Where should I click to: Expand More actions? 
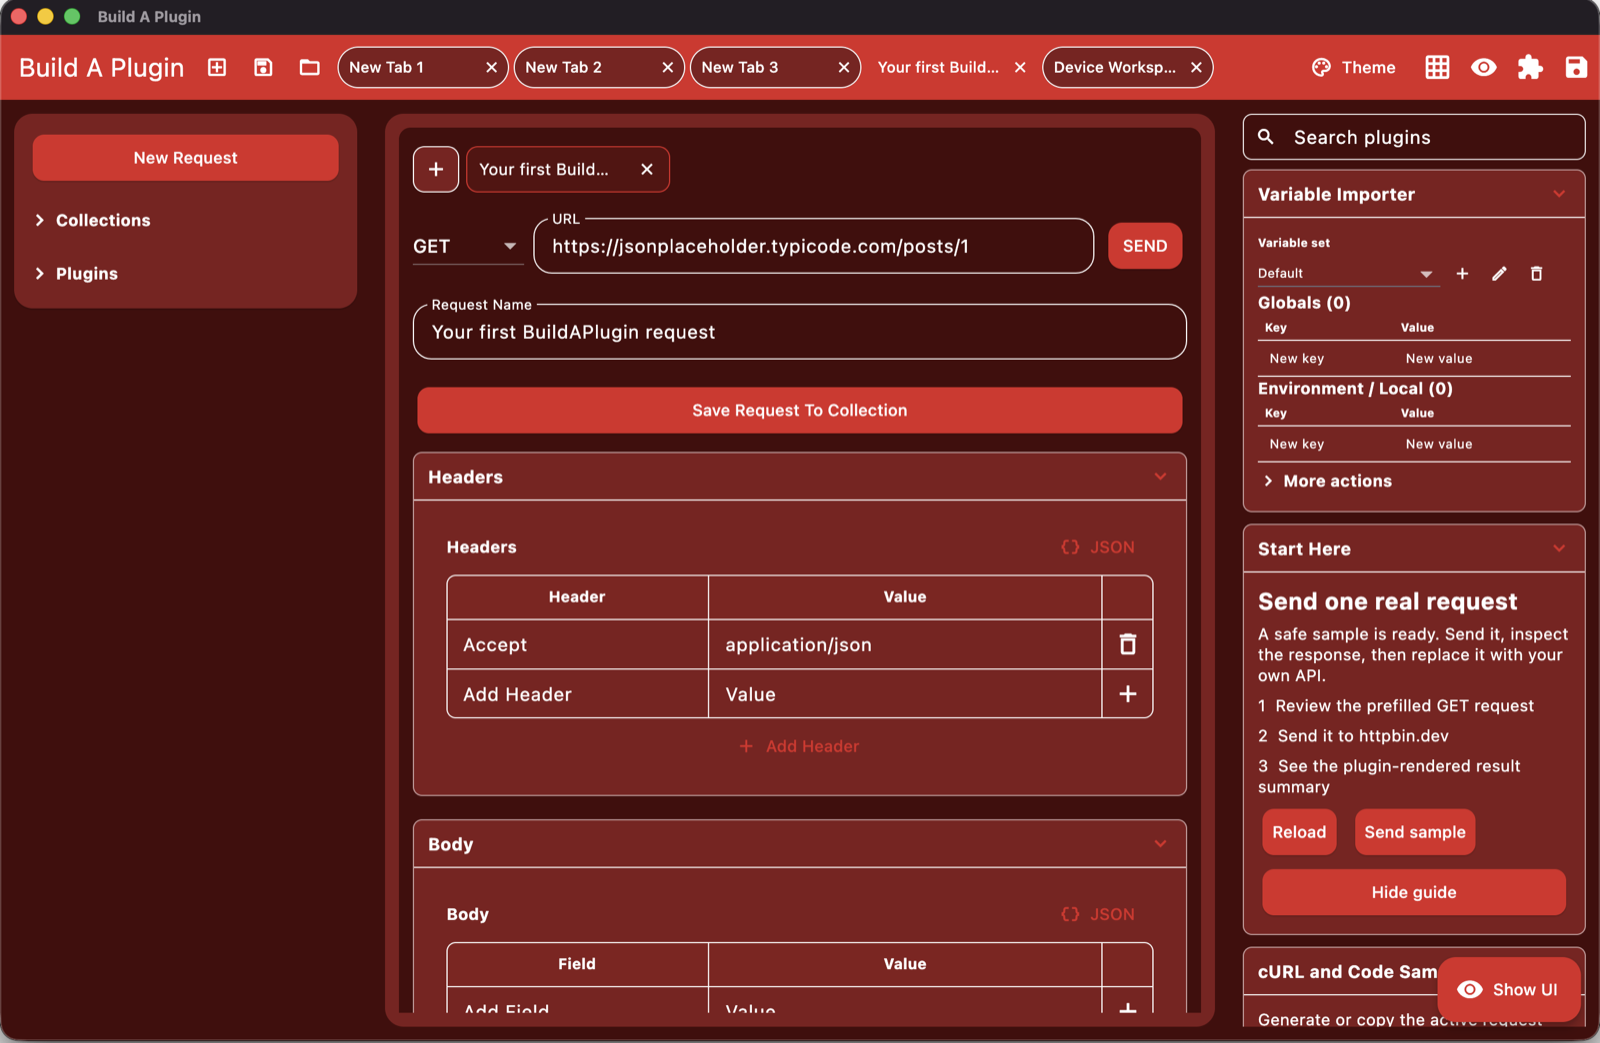click(x=1327, y=481)
